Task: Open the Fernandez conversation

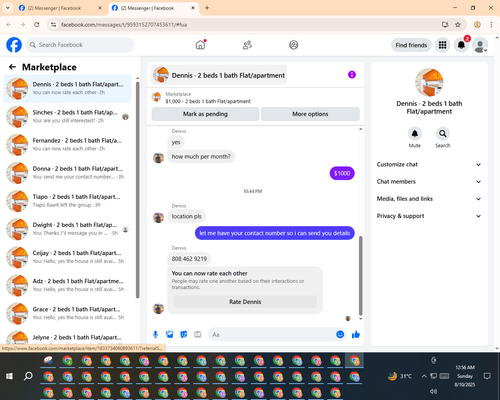Action: [67, 145]
